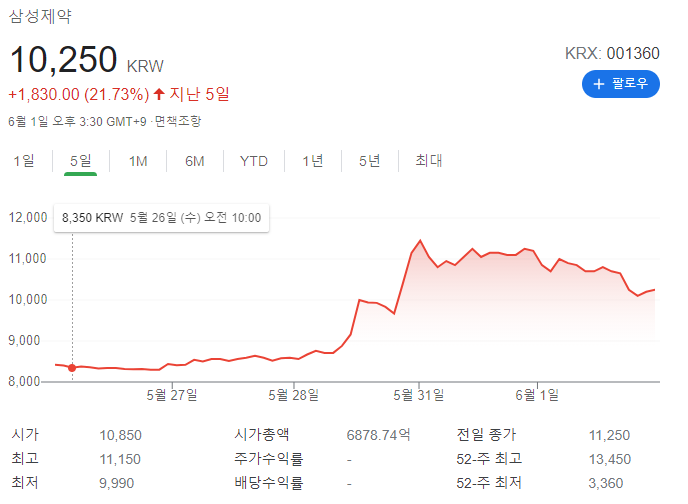Click the red data point marker on chart

coord(72,368)
